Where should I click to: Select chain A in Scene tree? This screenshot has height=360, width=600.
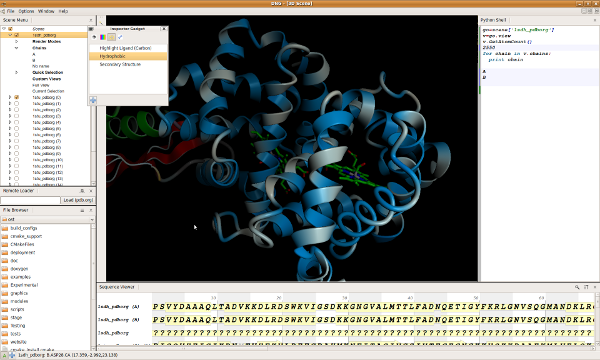(34, 54)
